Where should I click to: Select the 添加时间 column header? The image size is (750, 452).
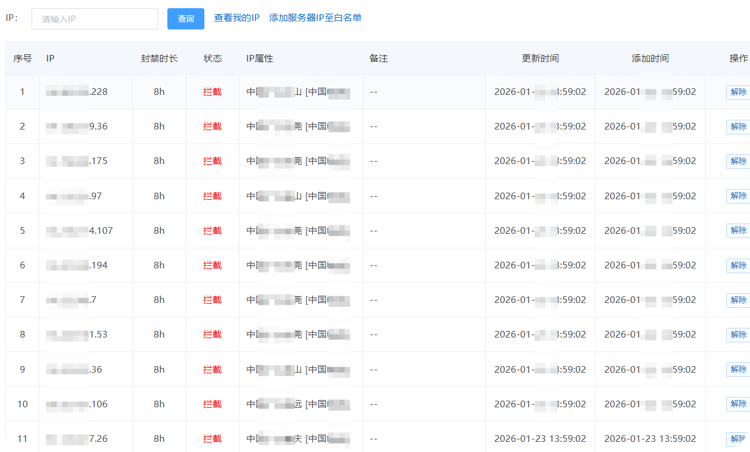(x=650, y=59)
